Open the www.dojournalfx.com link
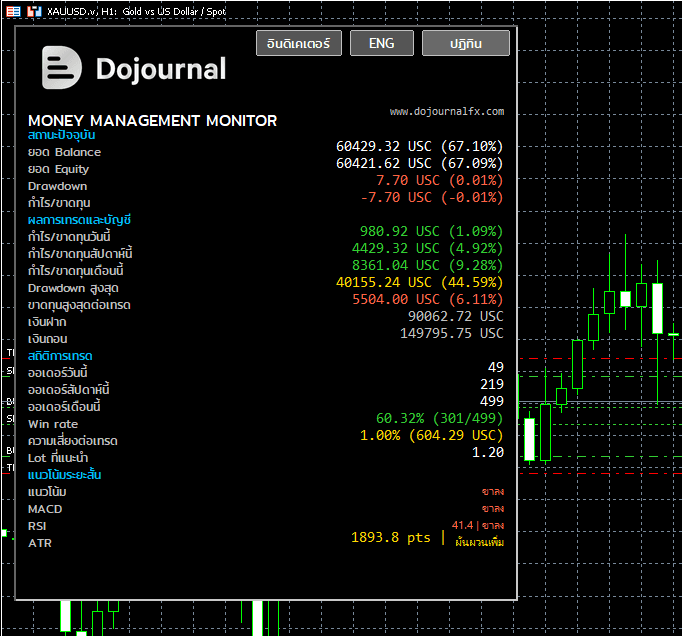 point(447,111)
